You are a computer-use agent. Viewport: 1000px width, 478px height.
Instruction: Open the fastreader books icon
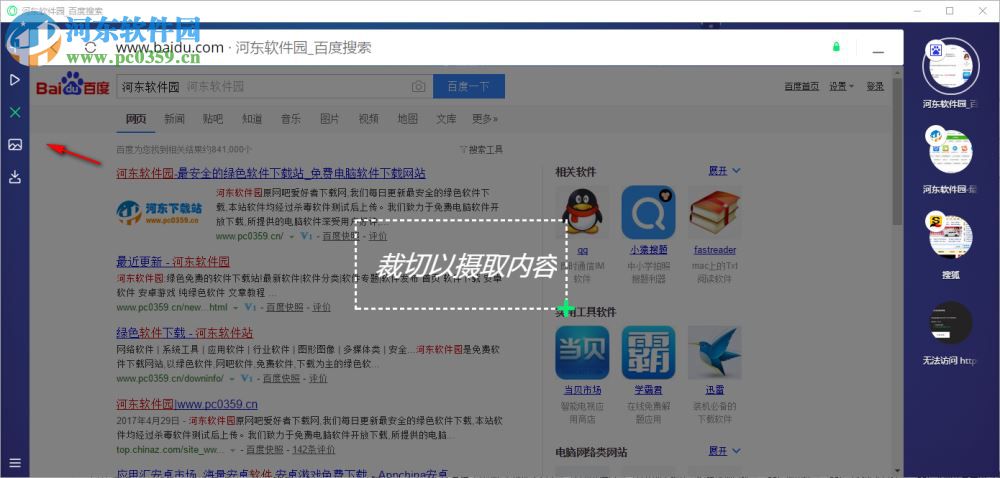(x=714, y=212)
